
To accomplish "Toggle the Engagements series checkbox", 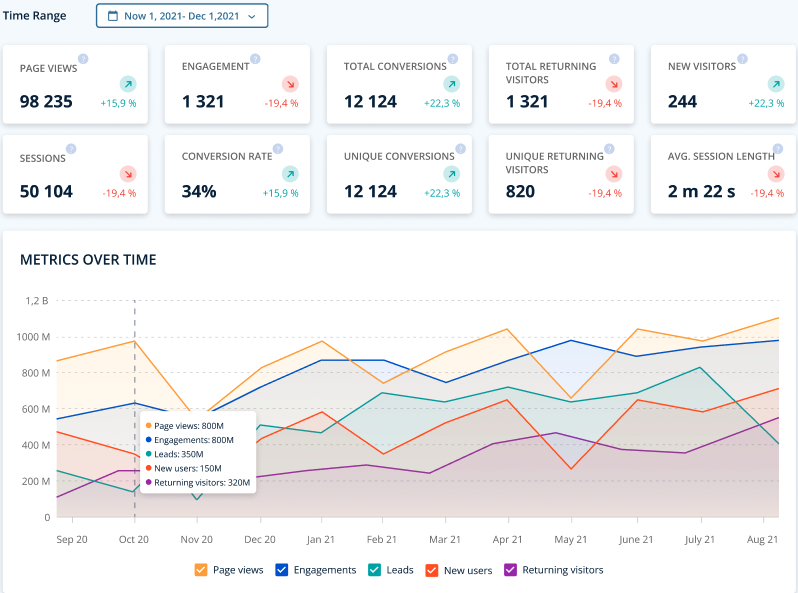I will coord(281,570).
